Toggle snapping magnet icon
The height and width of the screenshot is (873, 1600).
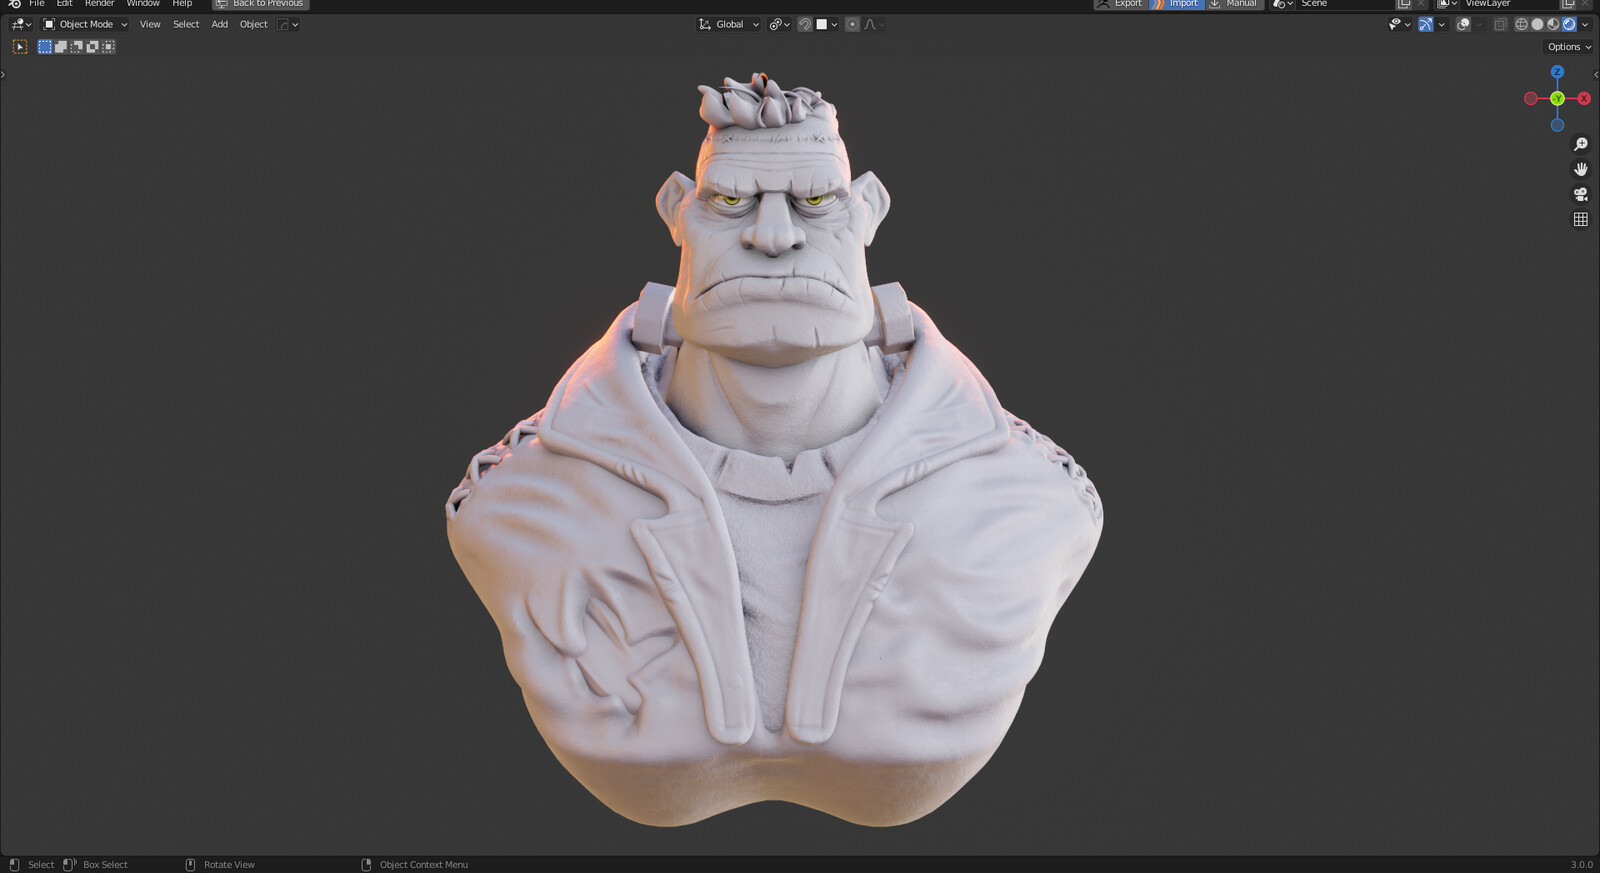point(805,24)
